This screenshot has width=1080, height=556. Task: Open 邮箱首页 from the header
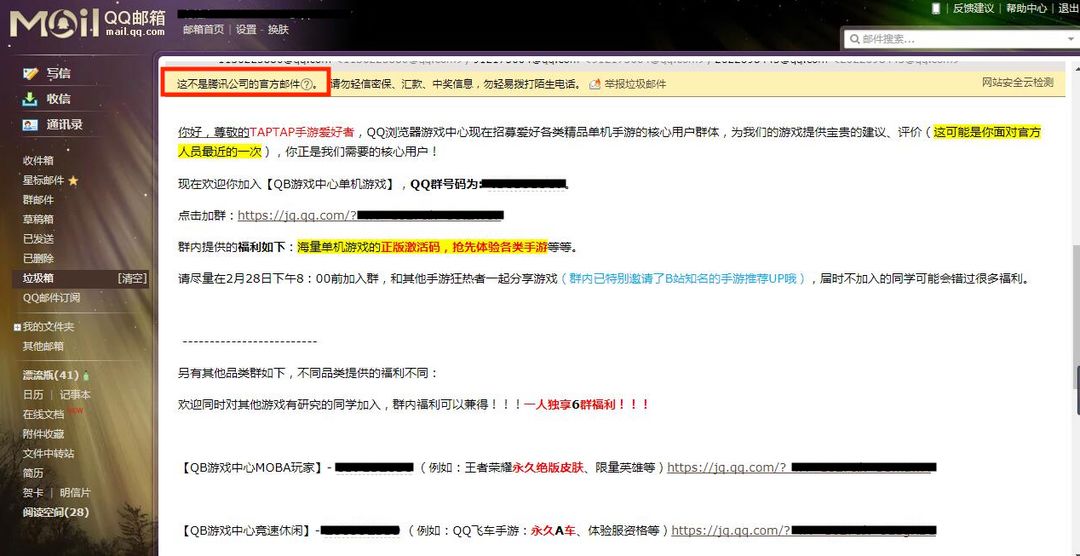[x=203, y=30]
